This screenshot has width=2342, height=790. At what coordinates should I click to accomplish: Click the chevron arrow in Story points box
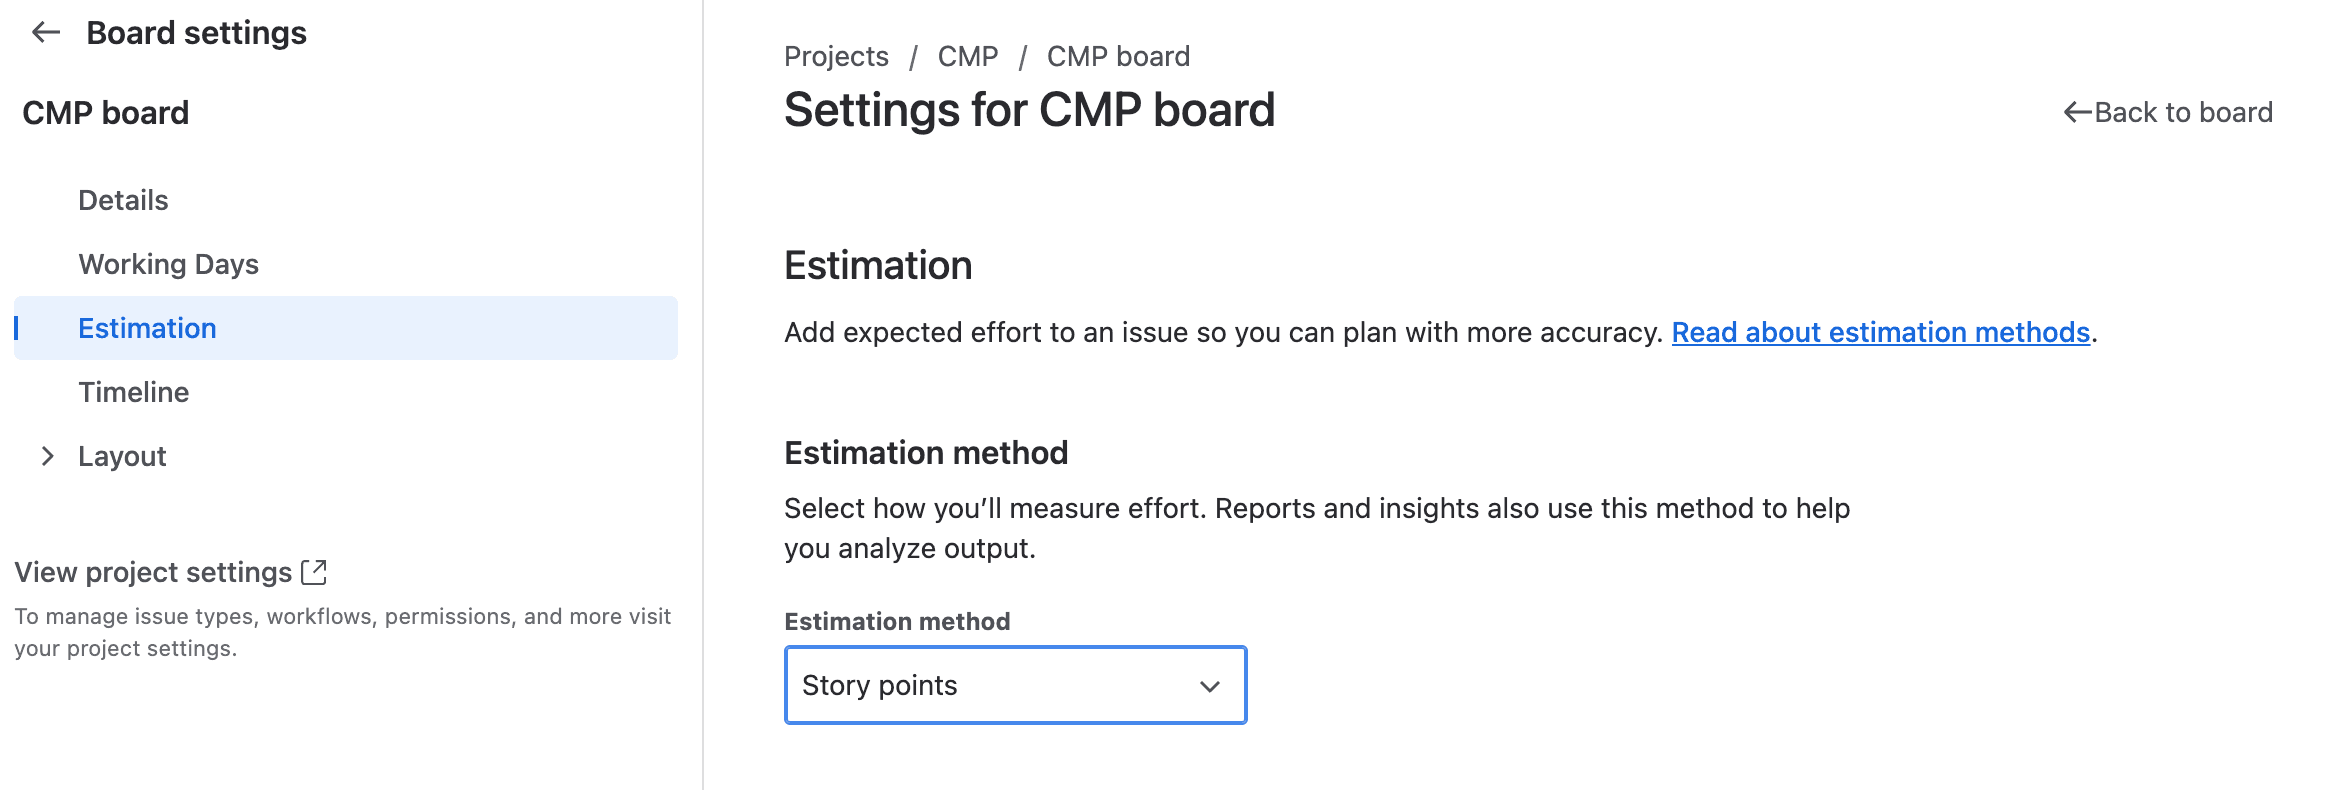coord(1209,686)
